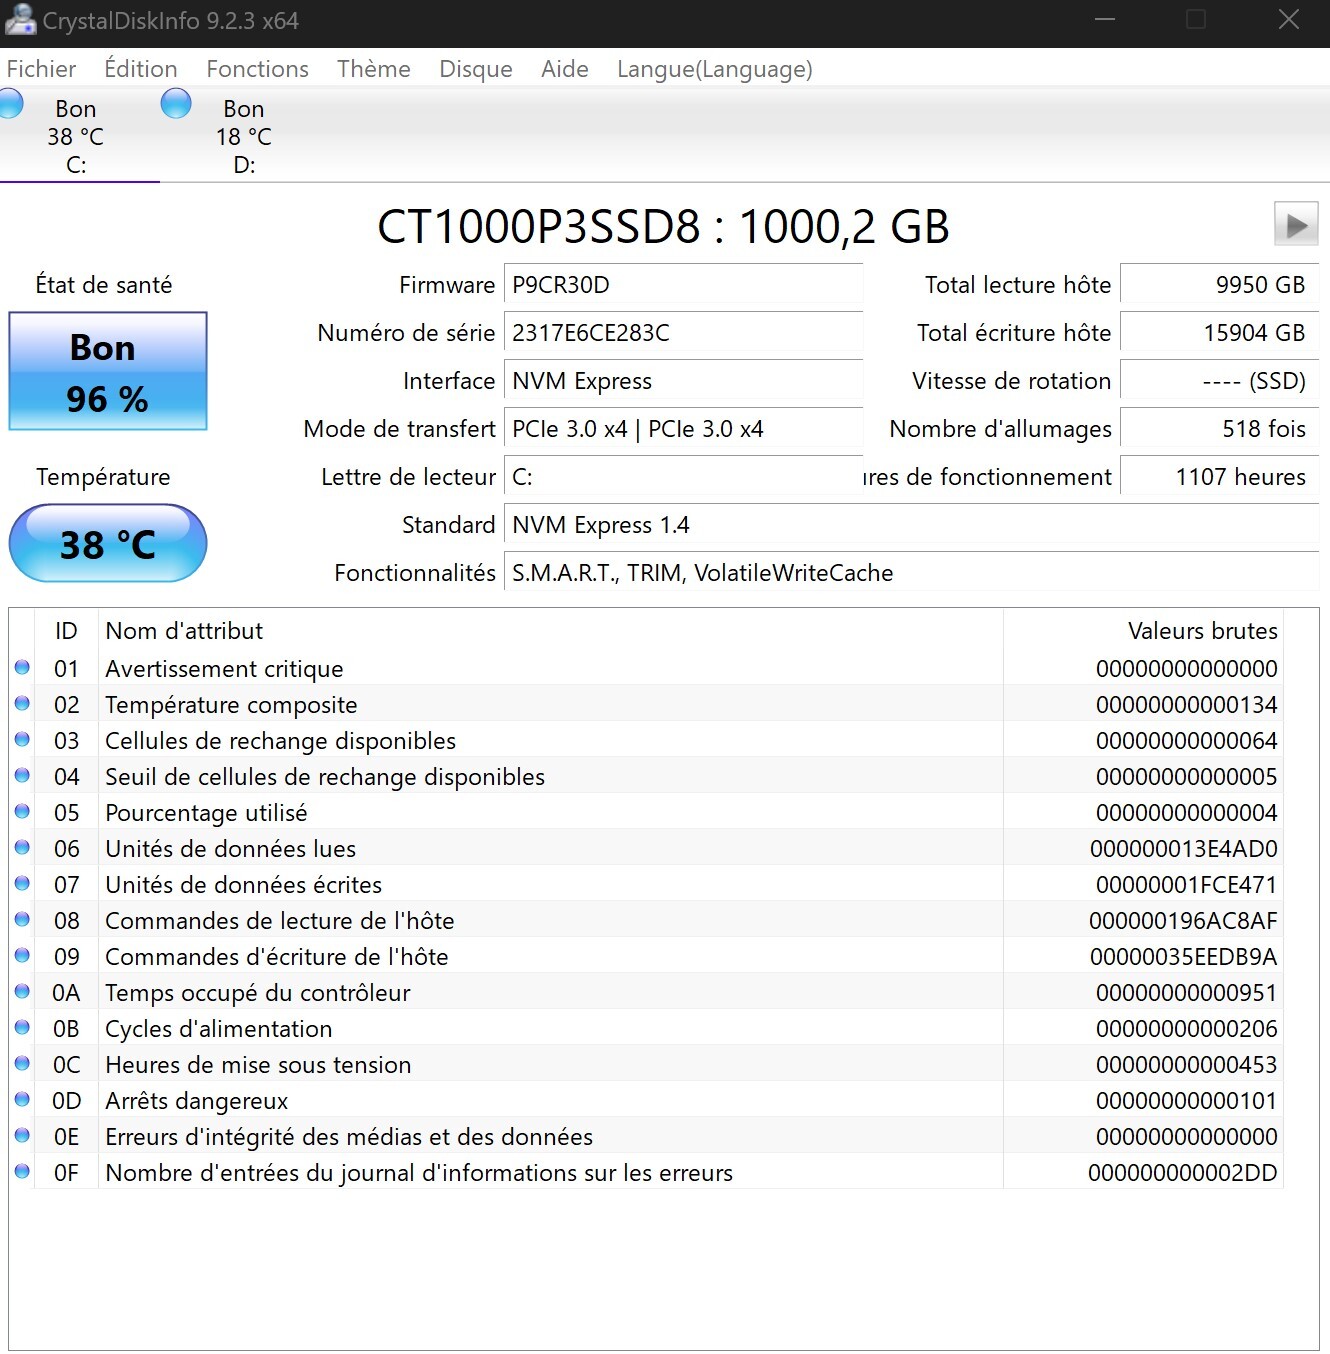Click the Interface field NVM Express
The width and height of the screenshot is (1330, 1354).
(x=683, y=381)
